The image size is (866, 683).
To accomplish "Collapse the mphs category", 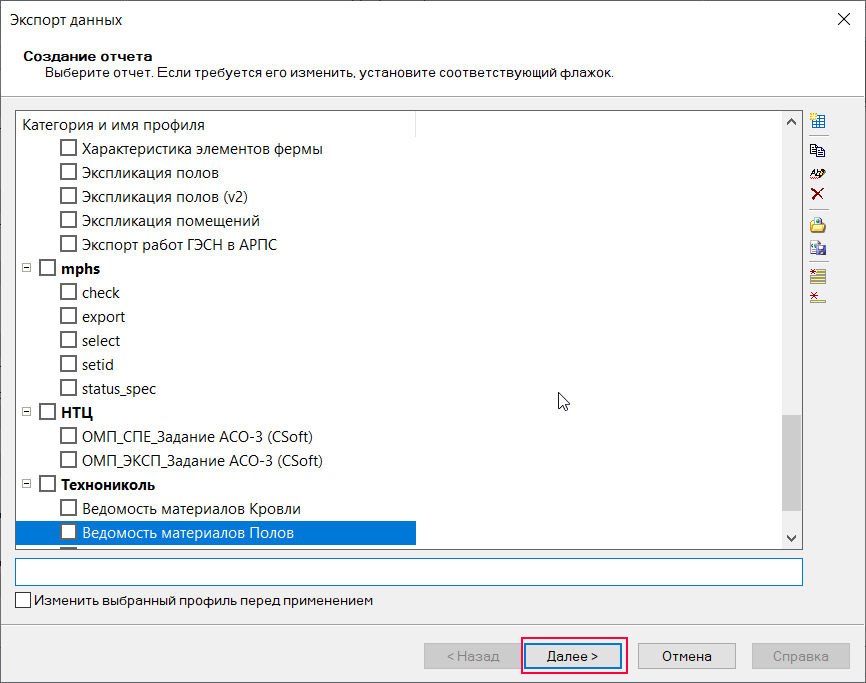I will [x=26, y=269].
